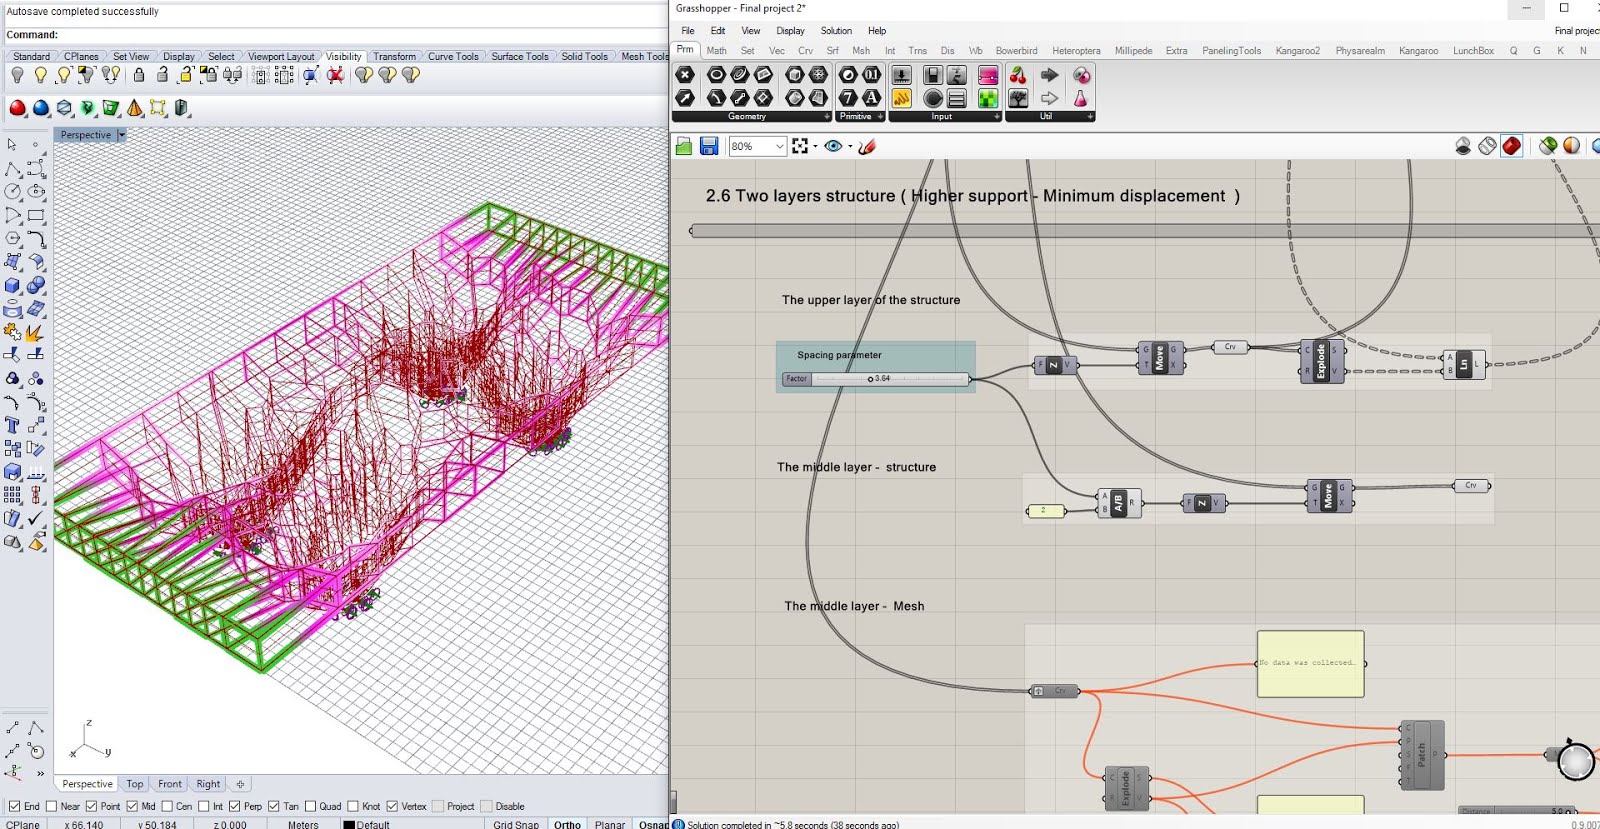Click the Lock Objects padlock icon
The height and width of the screenshot is (829, 1600).
(x=139, y=75)
